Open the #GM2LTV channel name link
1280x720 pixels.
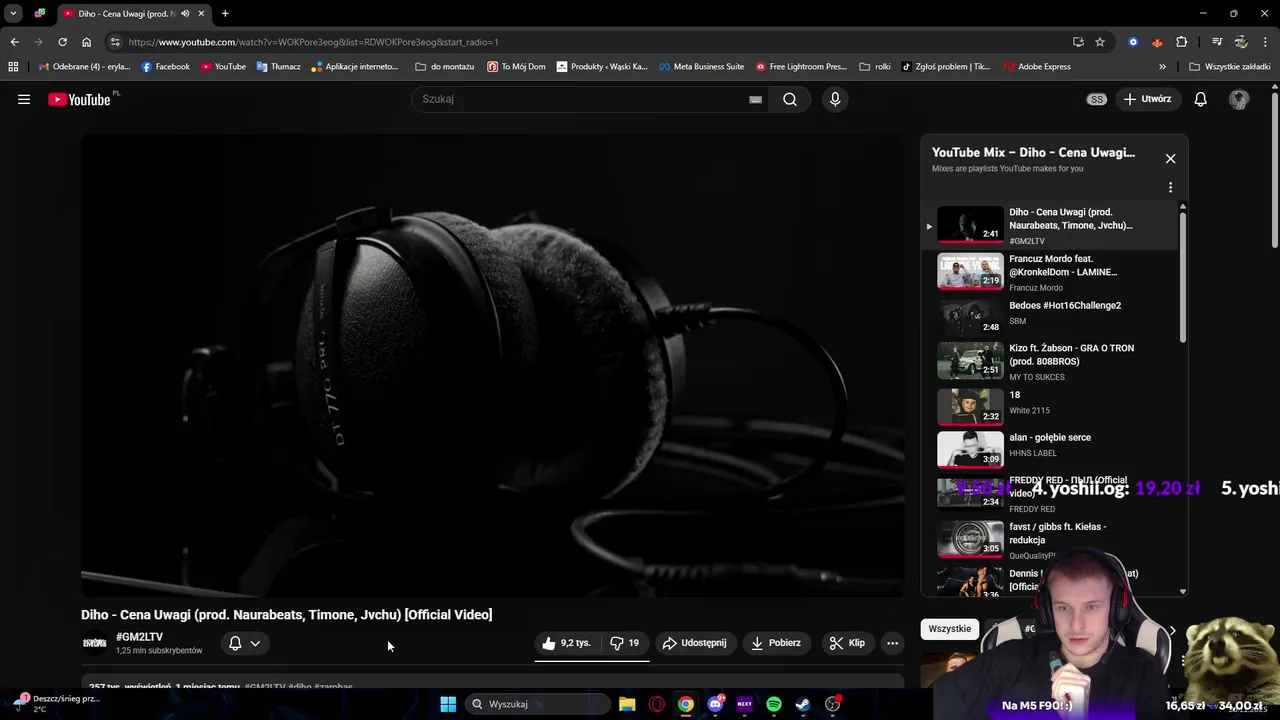(x=139, y=637)
